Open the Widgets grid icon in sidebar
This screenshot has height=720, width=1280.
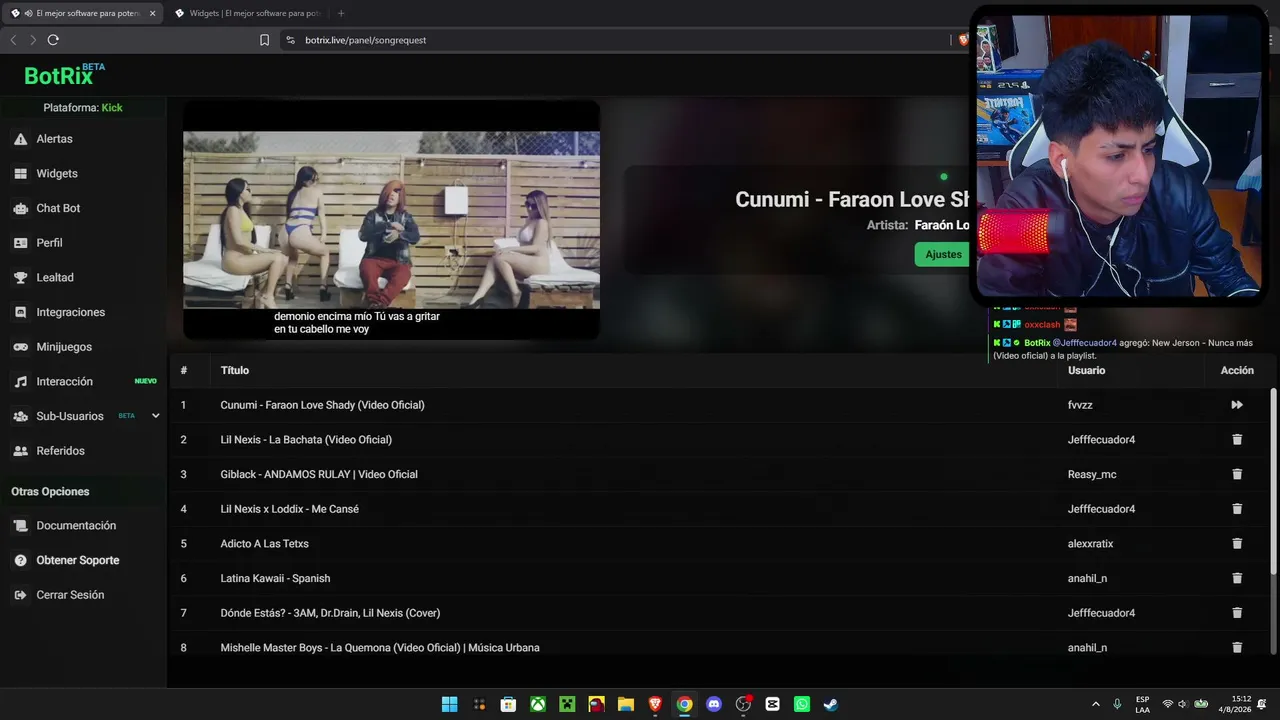click(x=20, y=174)
